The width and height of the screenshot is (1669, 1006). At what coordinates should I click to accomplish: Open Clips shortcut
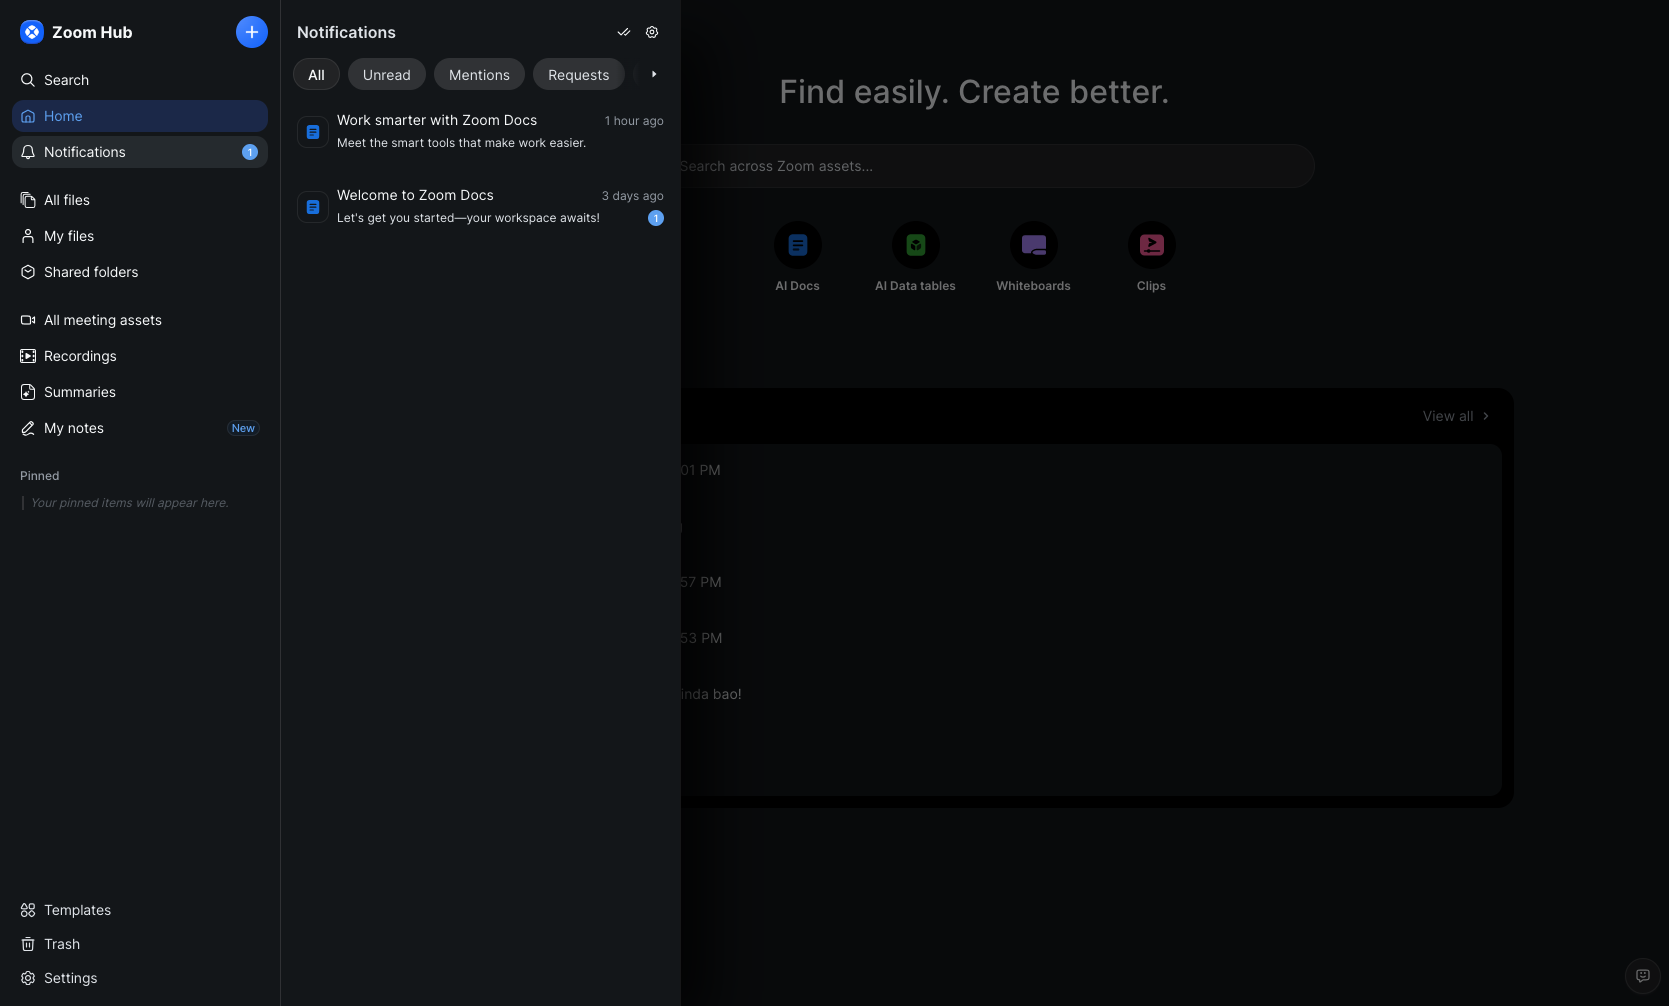click(1152, 257)
